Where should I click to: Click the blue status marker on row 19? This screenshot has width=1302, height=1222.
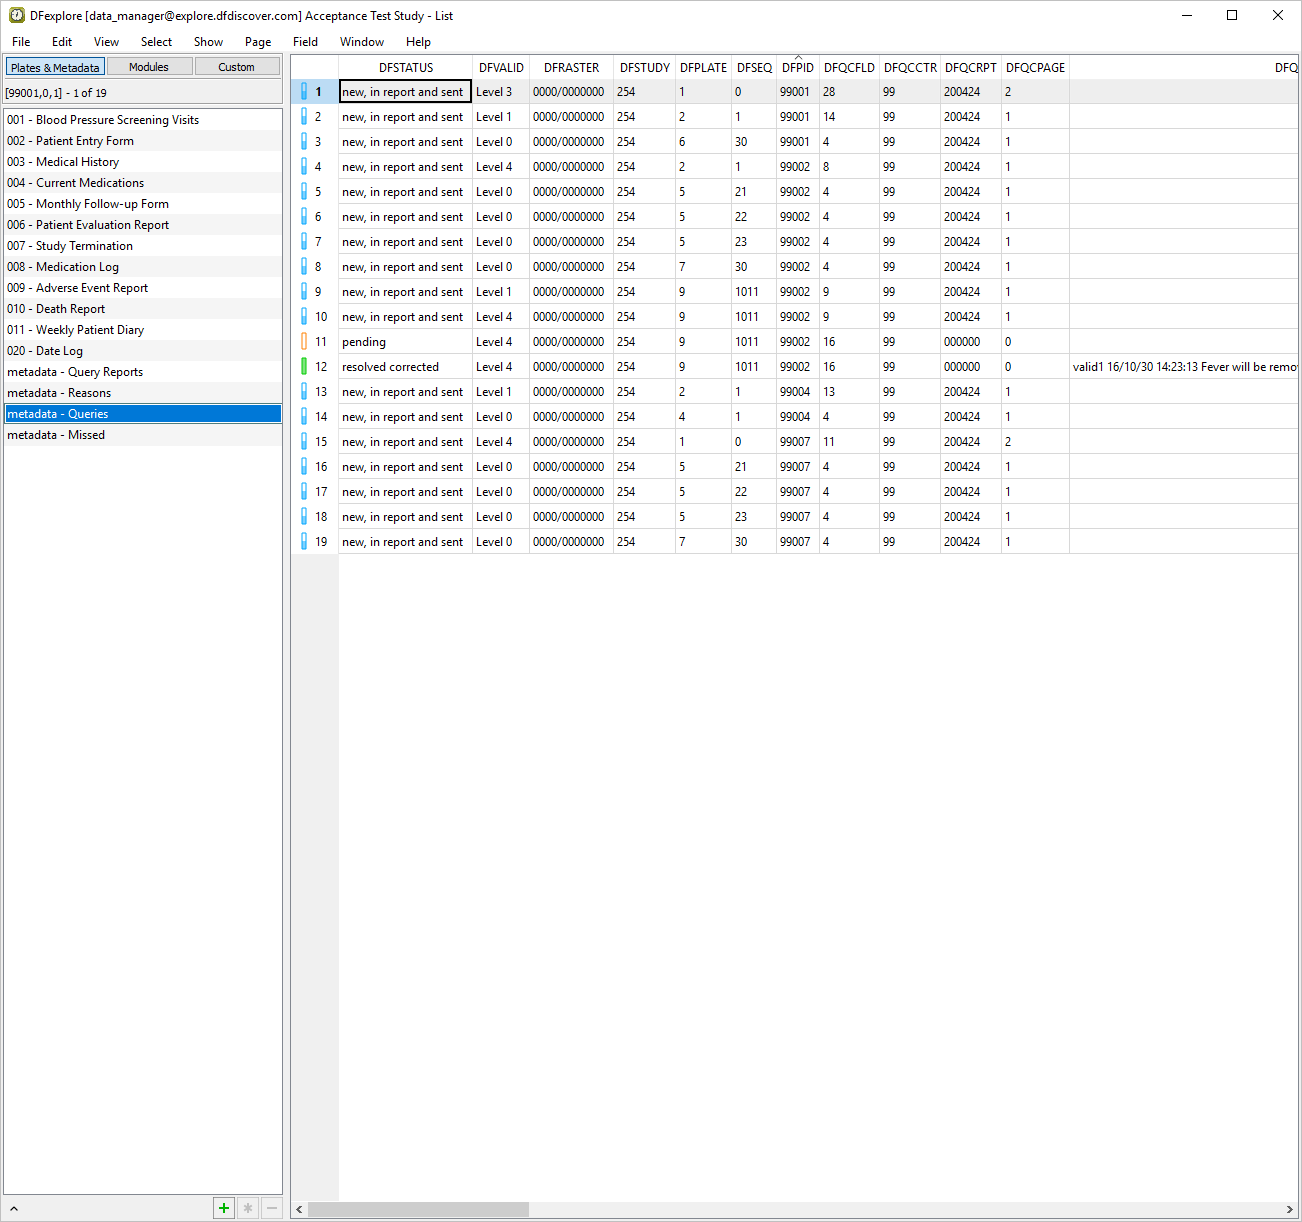click(x=304, y=542)
